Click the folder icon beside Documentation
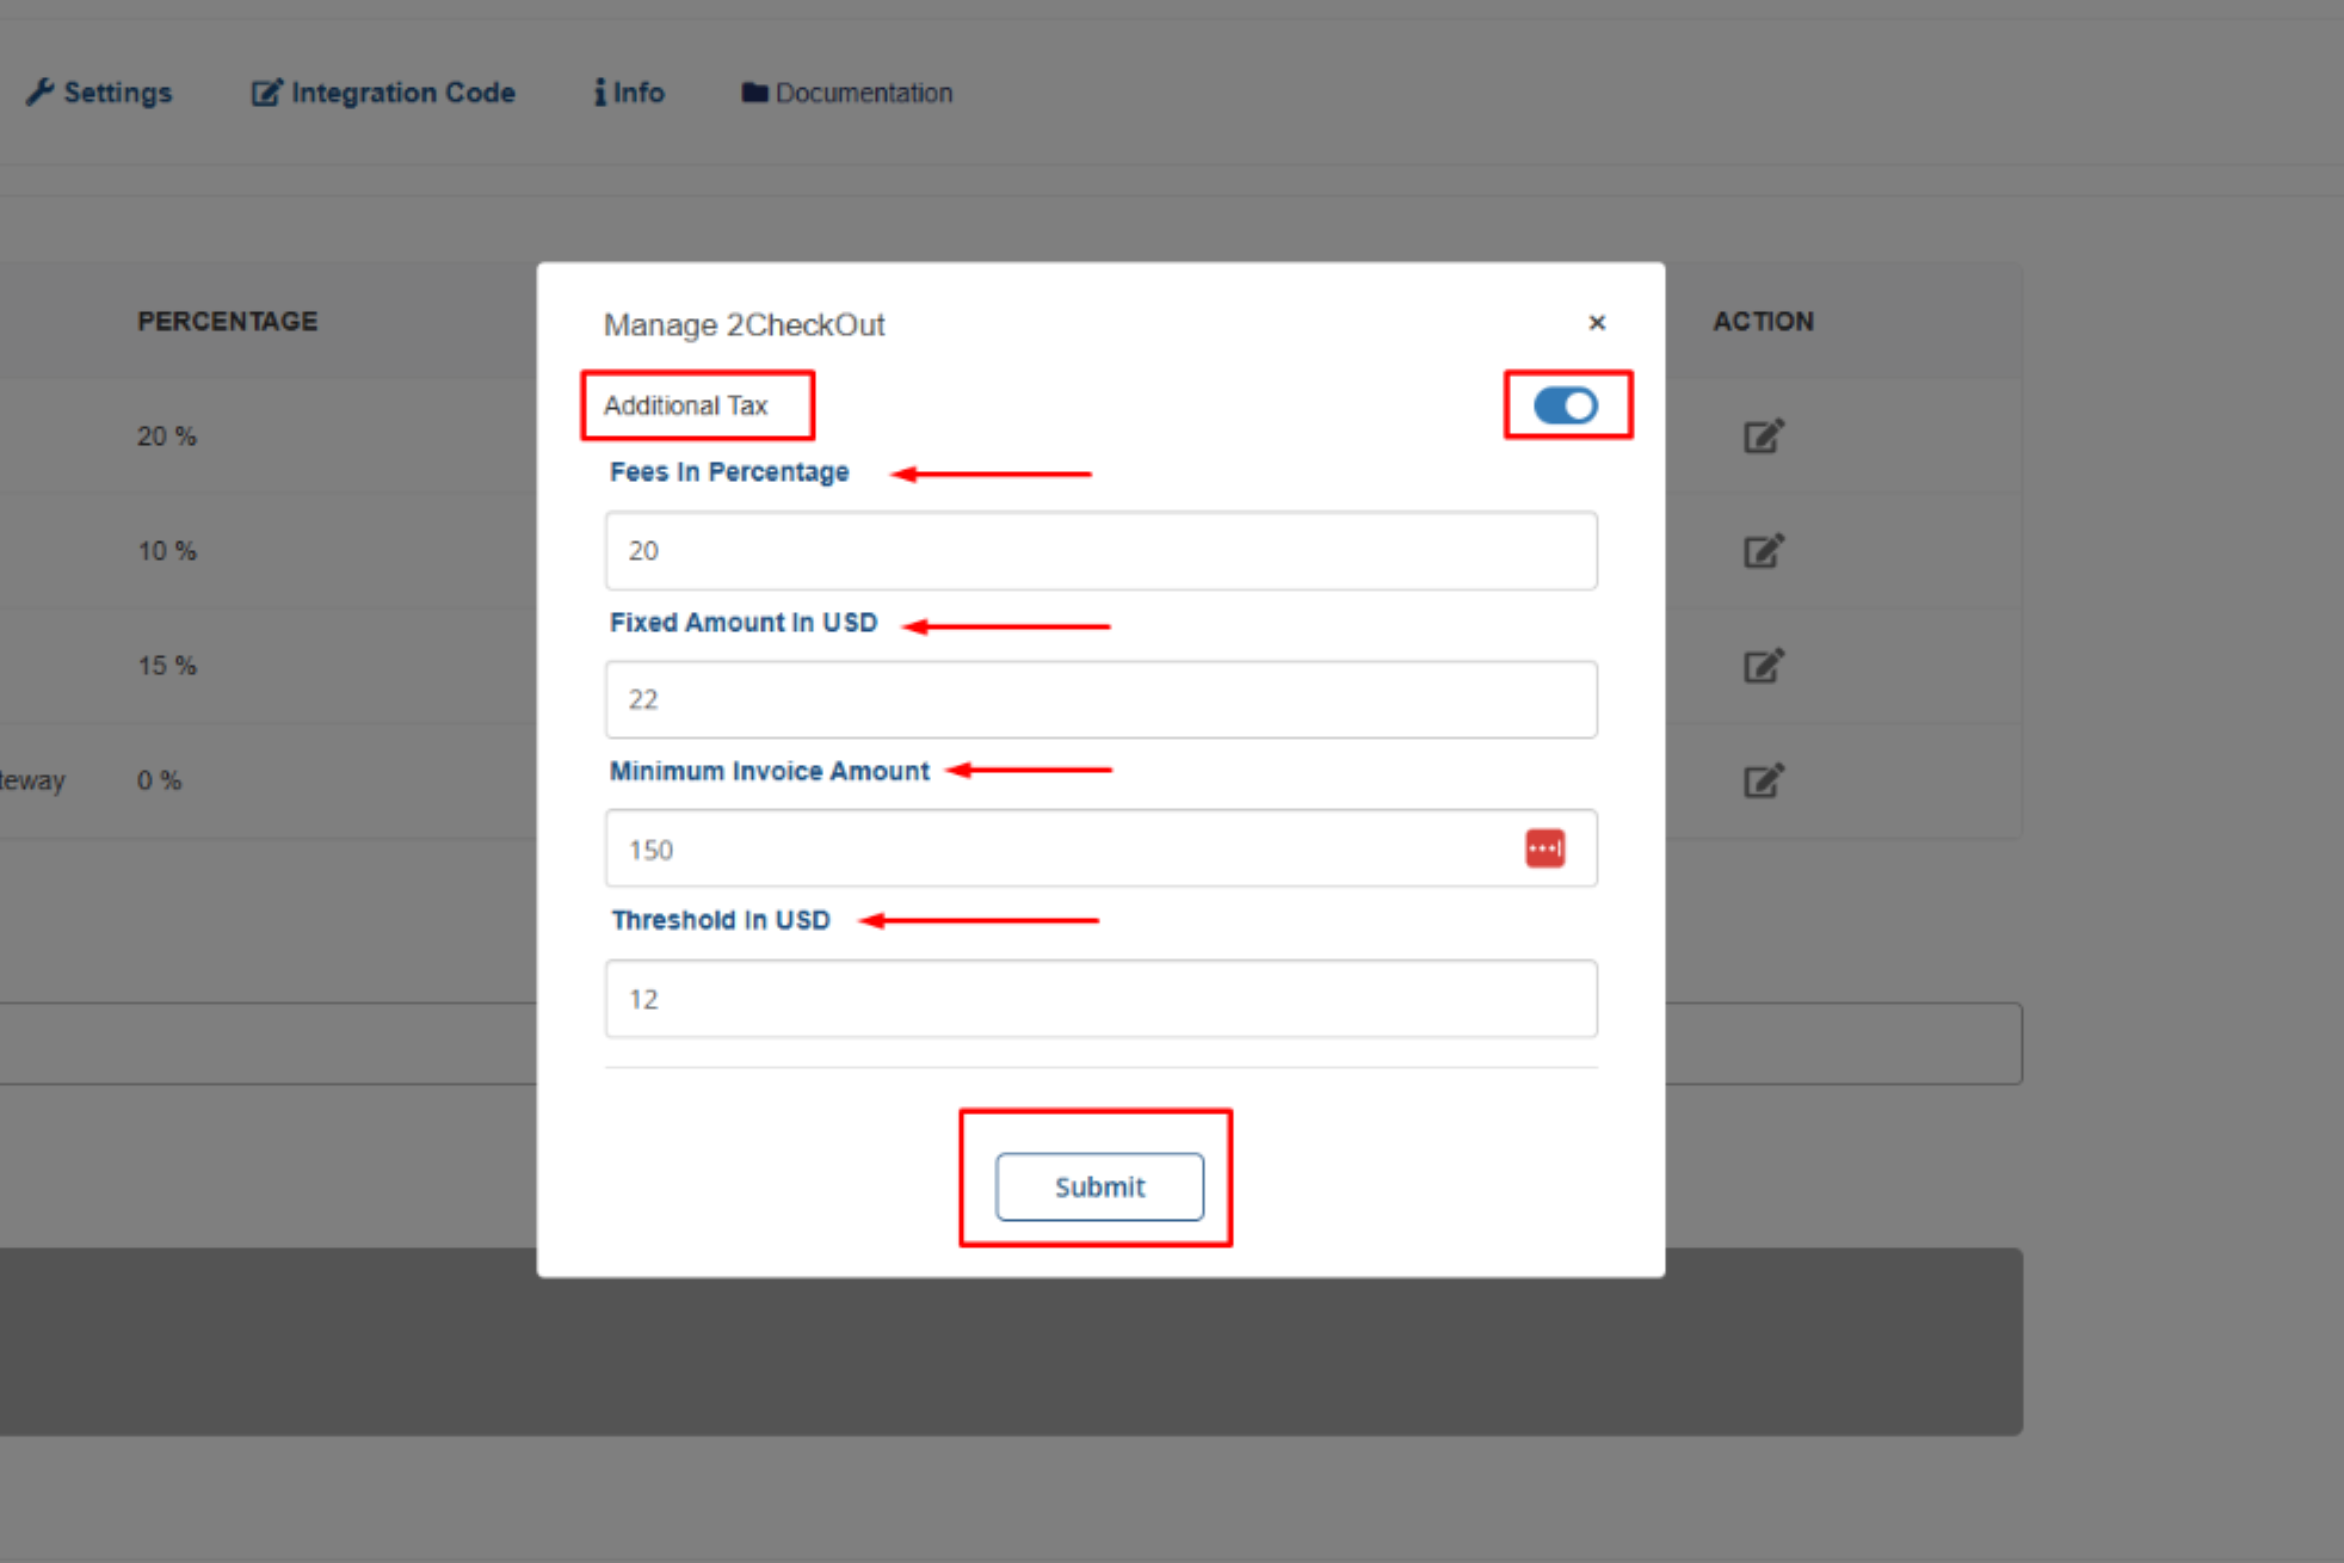Screen dimensions: 2344x1563 tap(754, 93)
